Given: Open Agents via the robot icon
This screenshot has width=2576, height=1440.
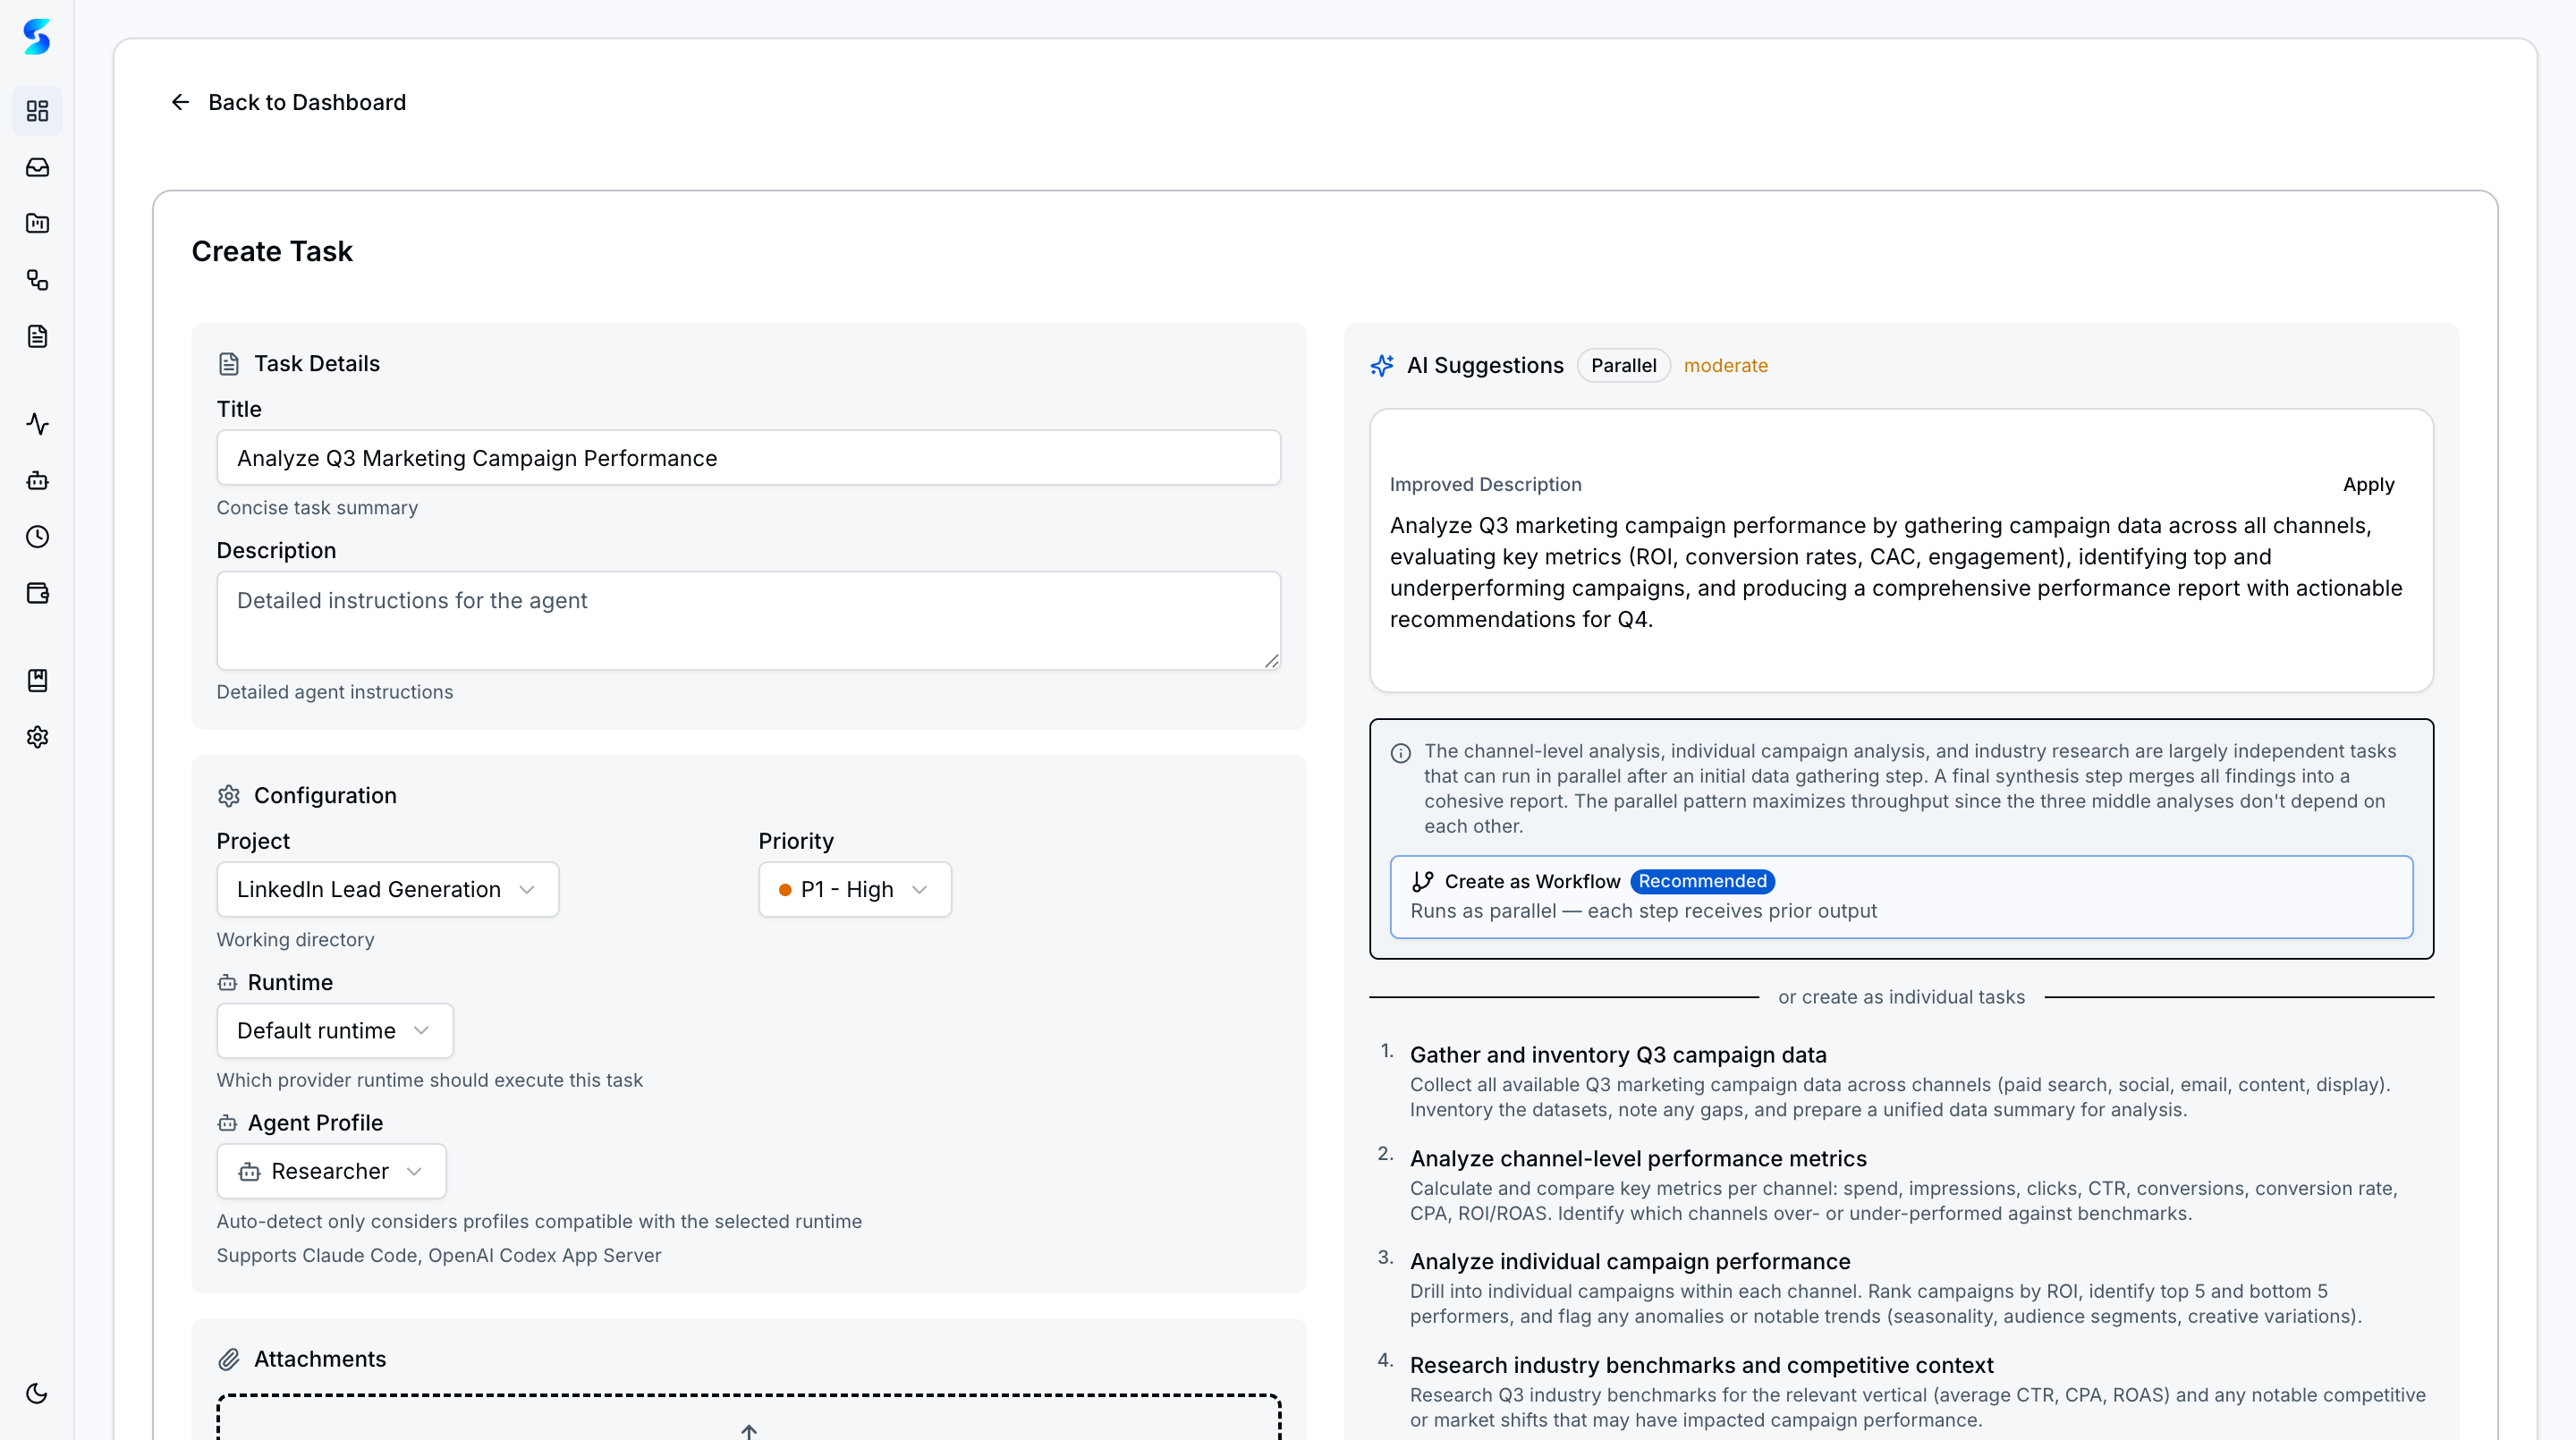Looking at the screenshot, I should click(37, 480).
